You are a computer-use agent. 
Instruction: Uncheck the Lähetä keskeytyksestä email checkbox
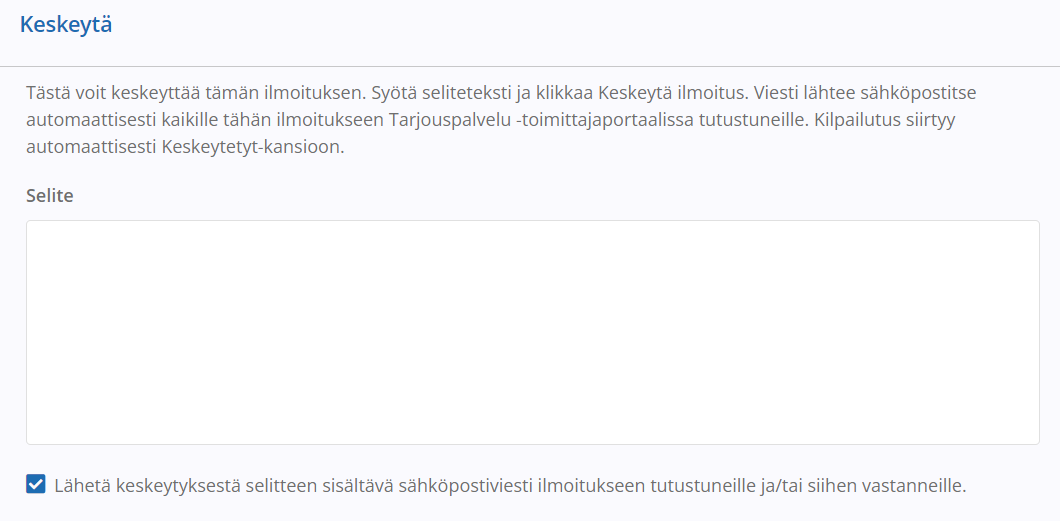(x=36, y=485)
